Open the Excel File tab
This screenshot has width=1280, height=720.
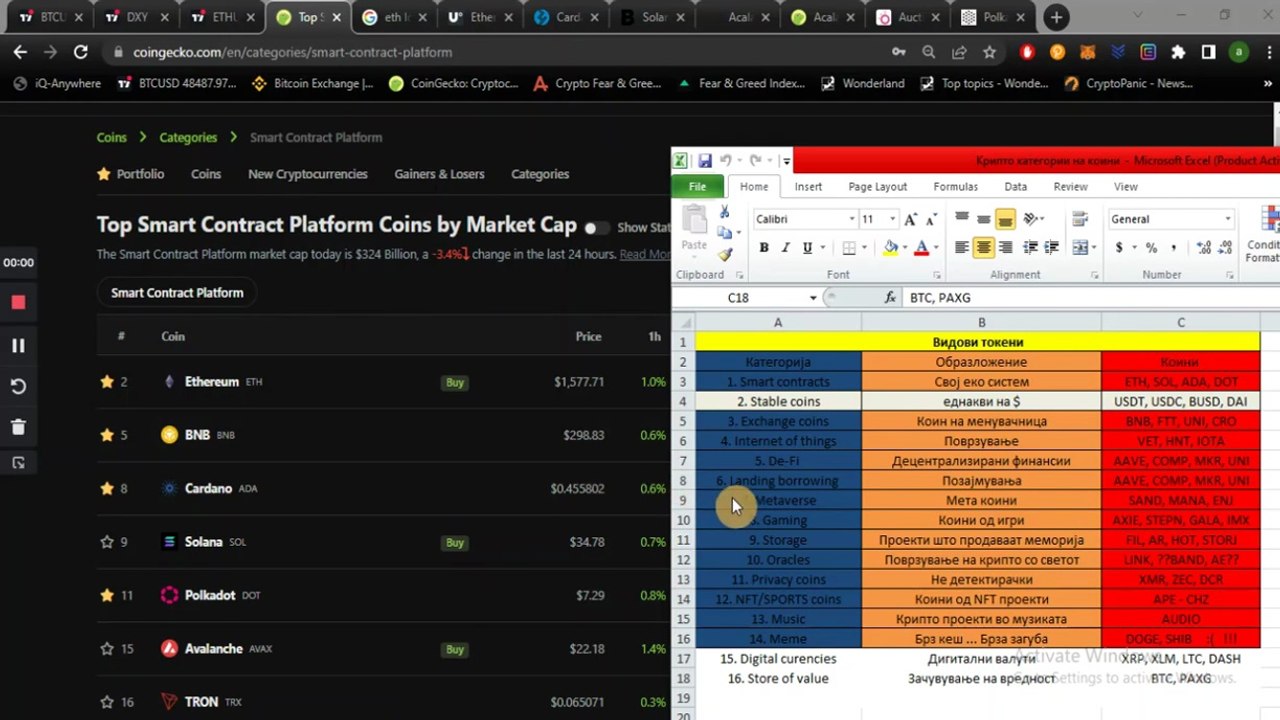click(697, 186)
